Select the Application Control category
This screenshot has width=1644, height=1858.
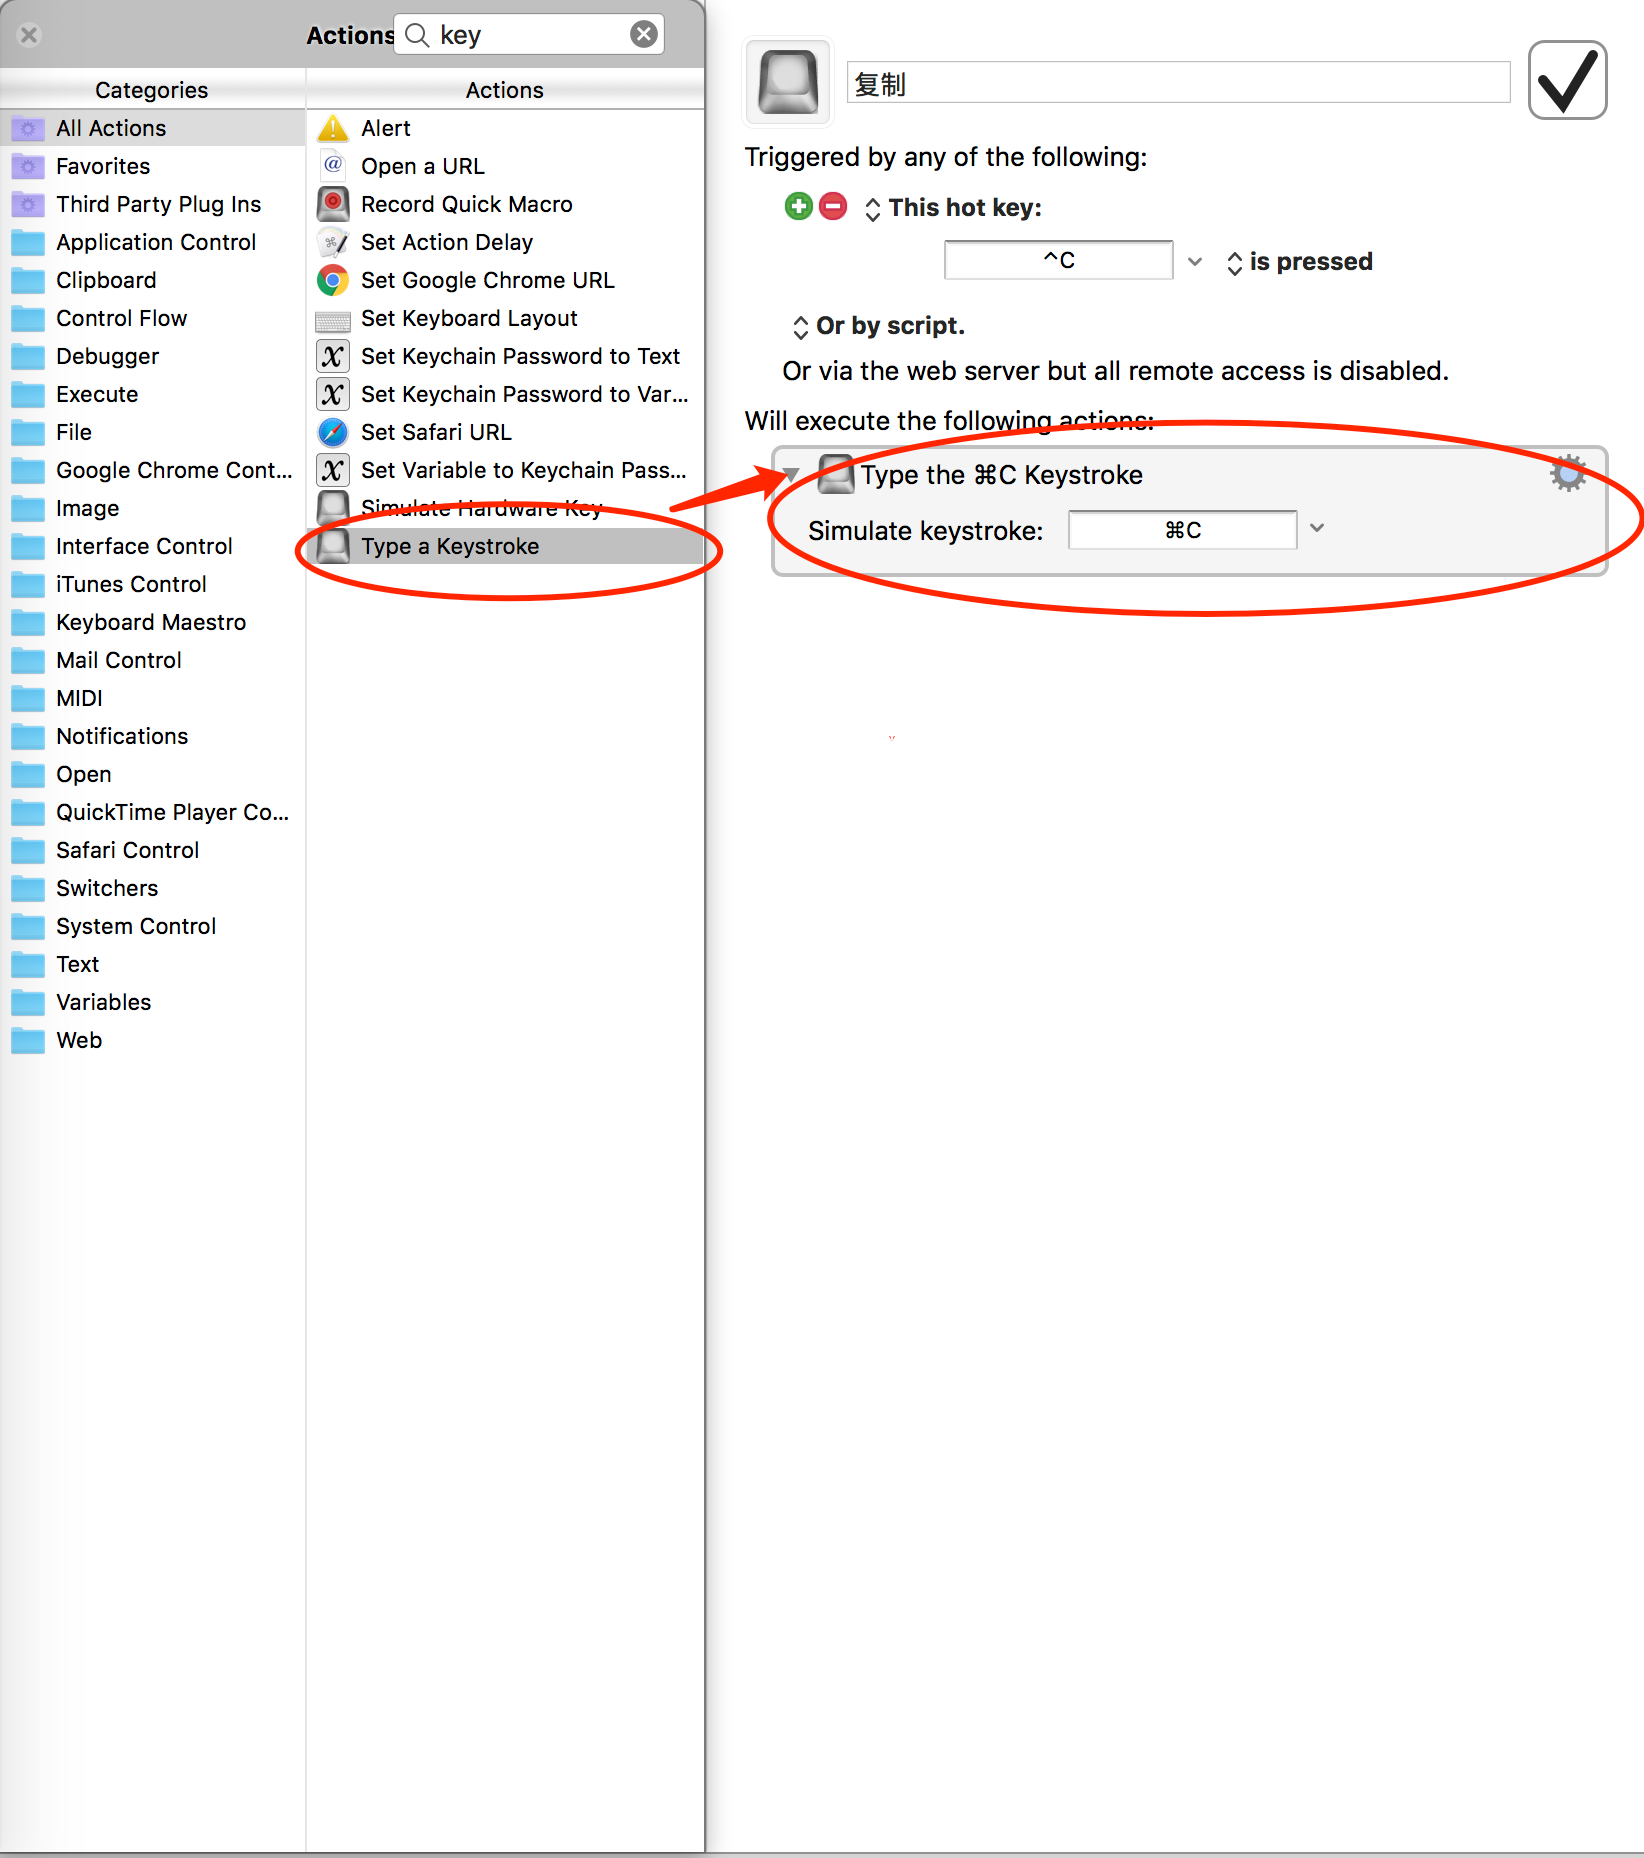153,242
